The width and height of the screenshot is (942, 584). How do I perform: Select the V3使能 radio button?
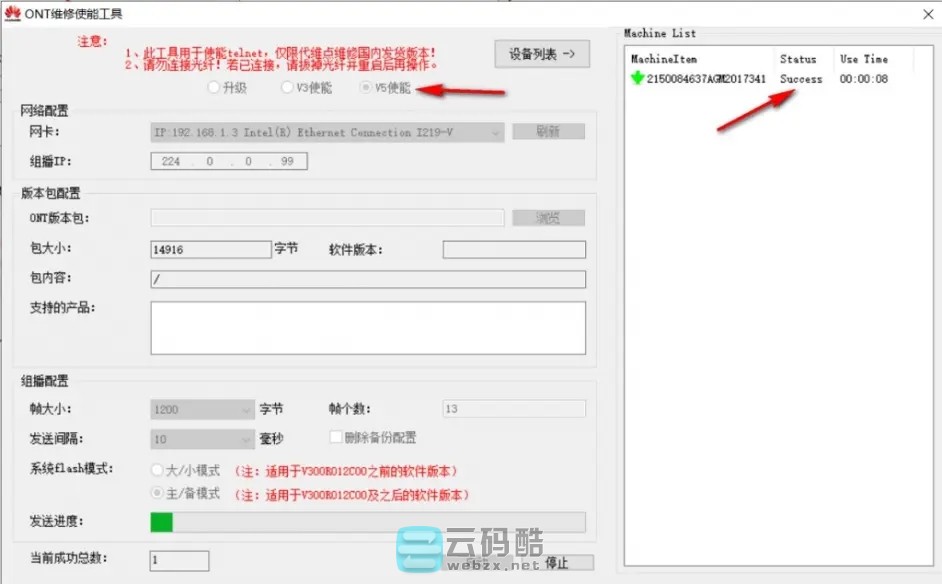(x=287, y=87)
